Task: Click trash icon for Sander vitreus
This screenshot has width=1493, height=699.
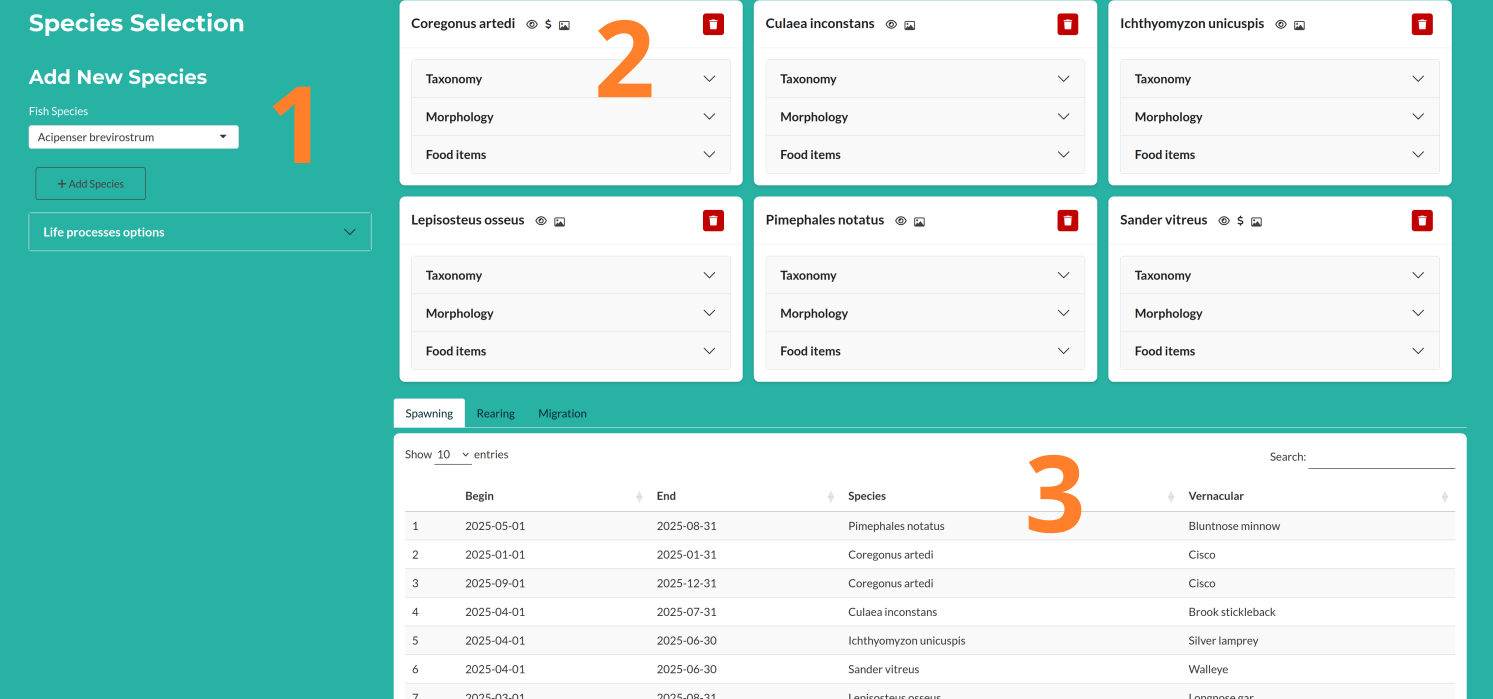Action: (1422, 220)
